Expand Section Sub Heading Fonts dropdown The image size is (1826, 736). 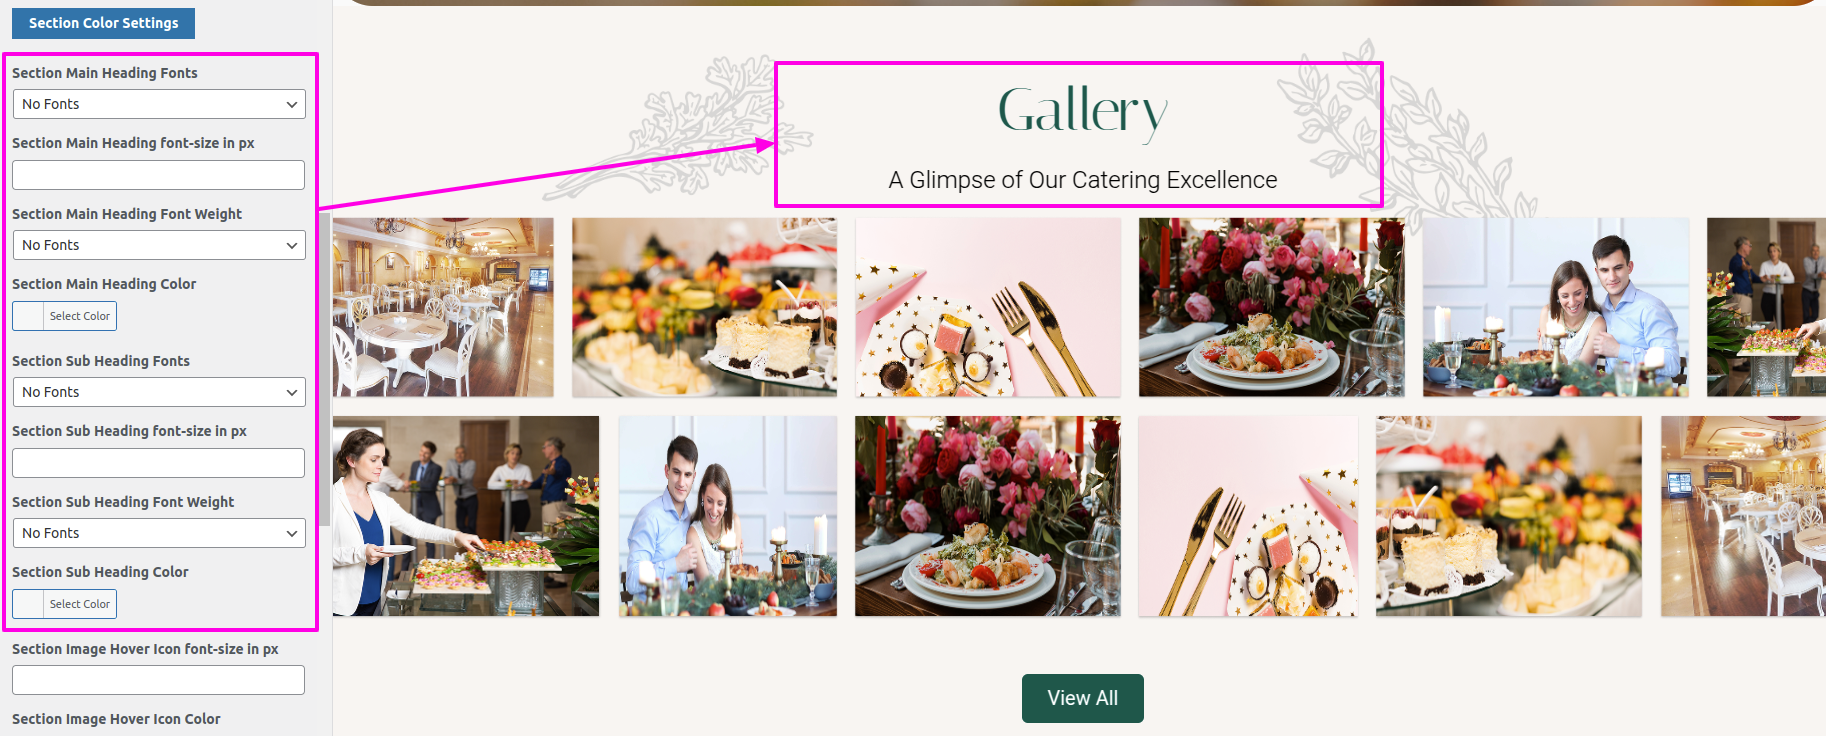tap(159, 392)
